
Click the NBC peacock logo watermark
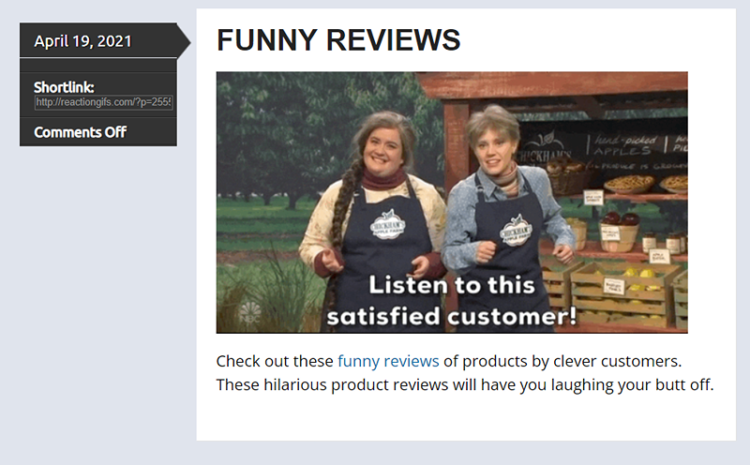pyautogui.click(x=250, y=311)
